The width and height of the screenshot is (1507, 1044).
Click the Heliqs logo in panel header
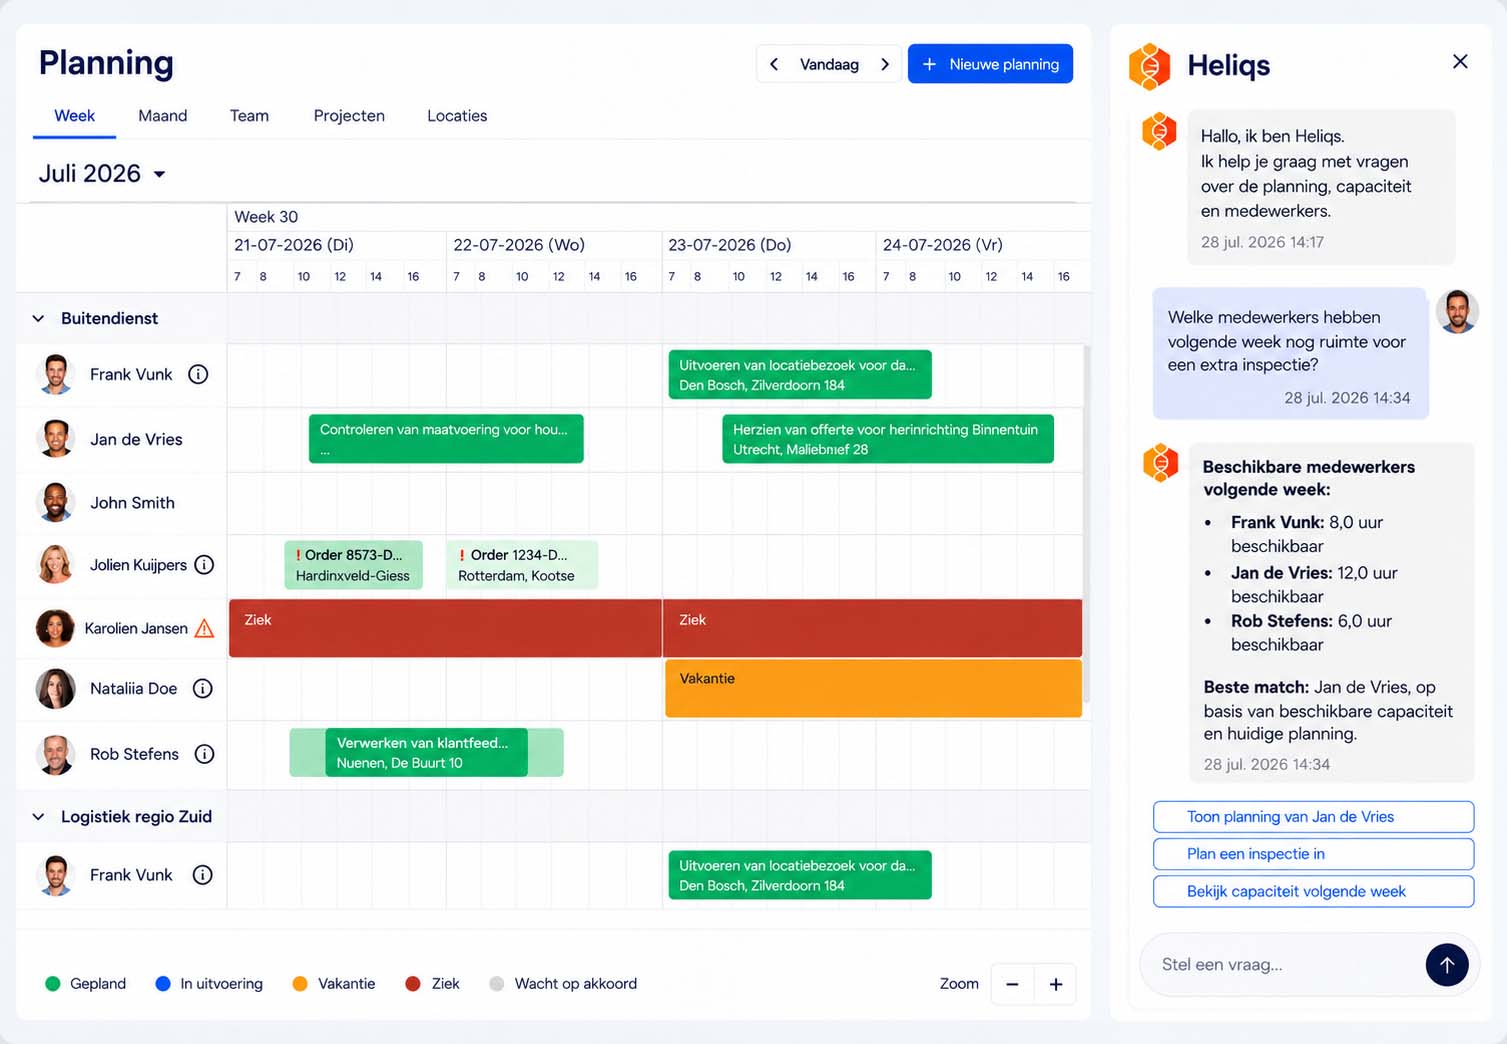(1149, 66)
